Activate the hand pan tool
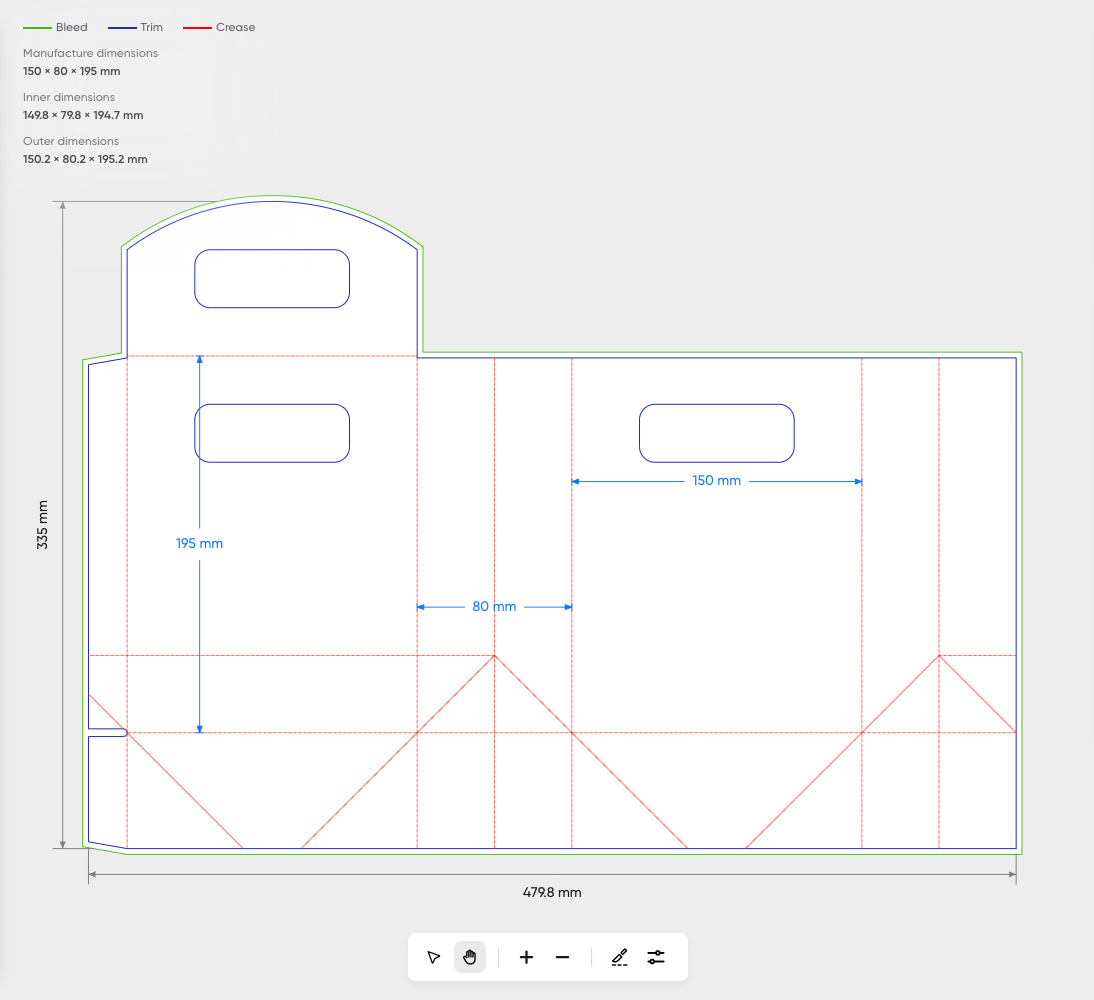This screenshot has width=1094, height=1000. tap(470, 957)
